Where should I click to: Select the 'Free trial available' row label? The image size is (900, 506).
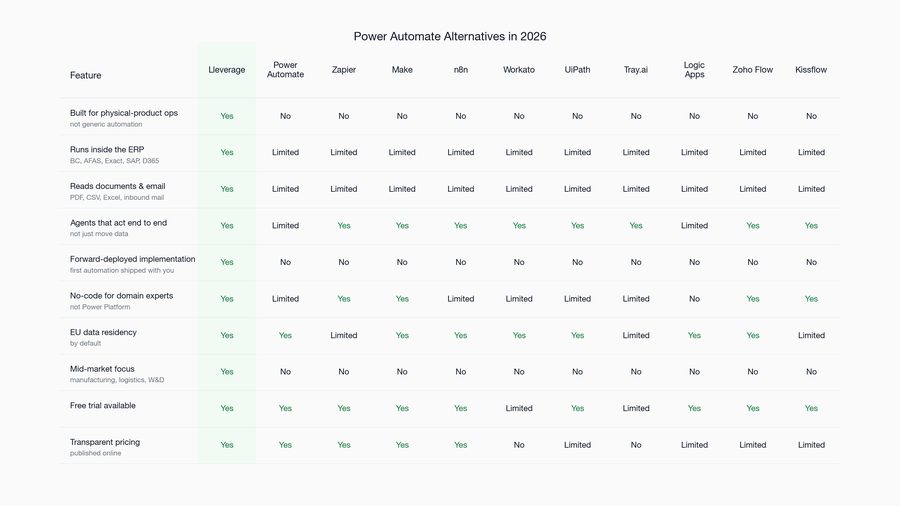pyautogui.click(x=103, y=406)
